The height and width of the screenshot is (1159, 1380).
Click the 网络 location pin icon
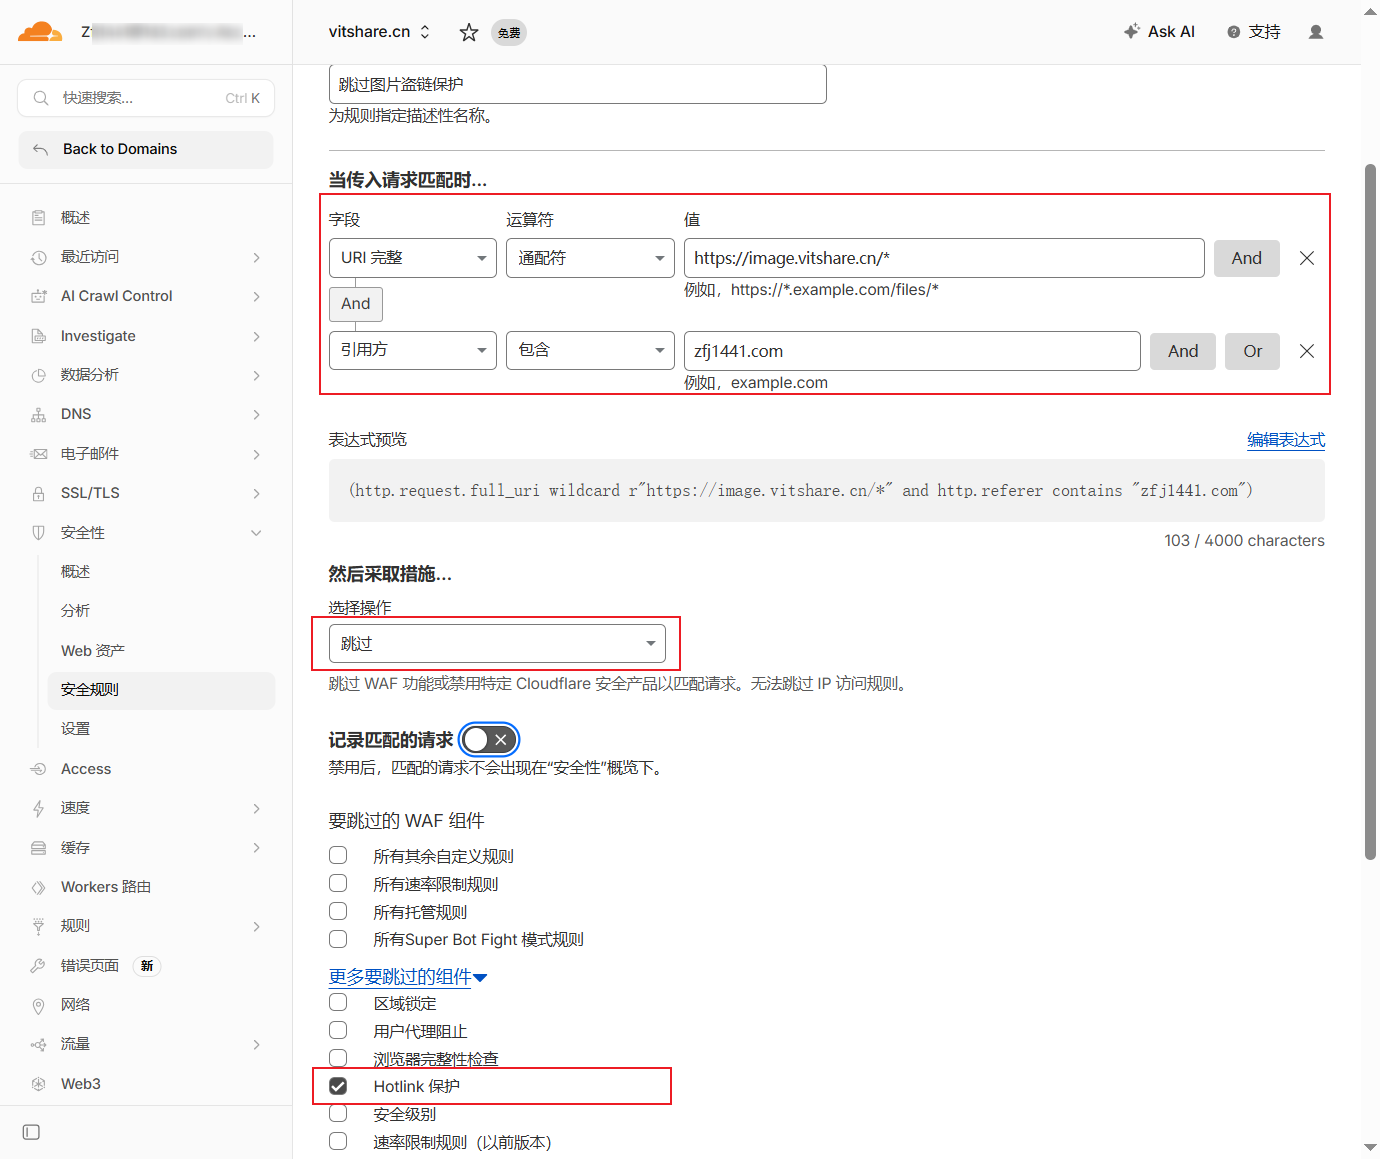pyautogui.click(x=39, y=1005)
